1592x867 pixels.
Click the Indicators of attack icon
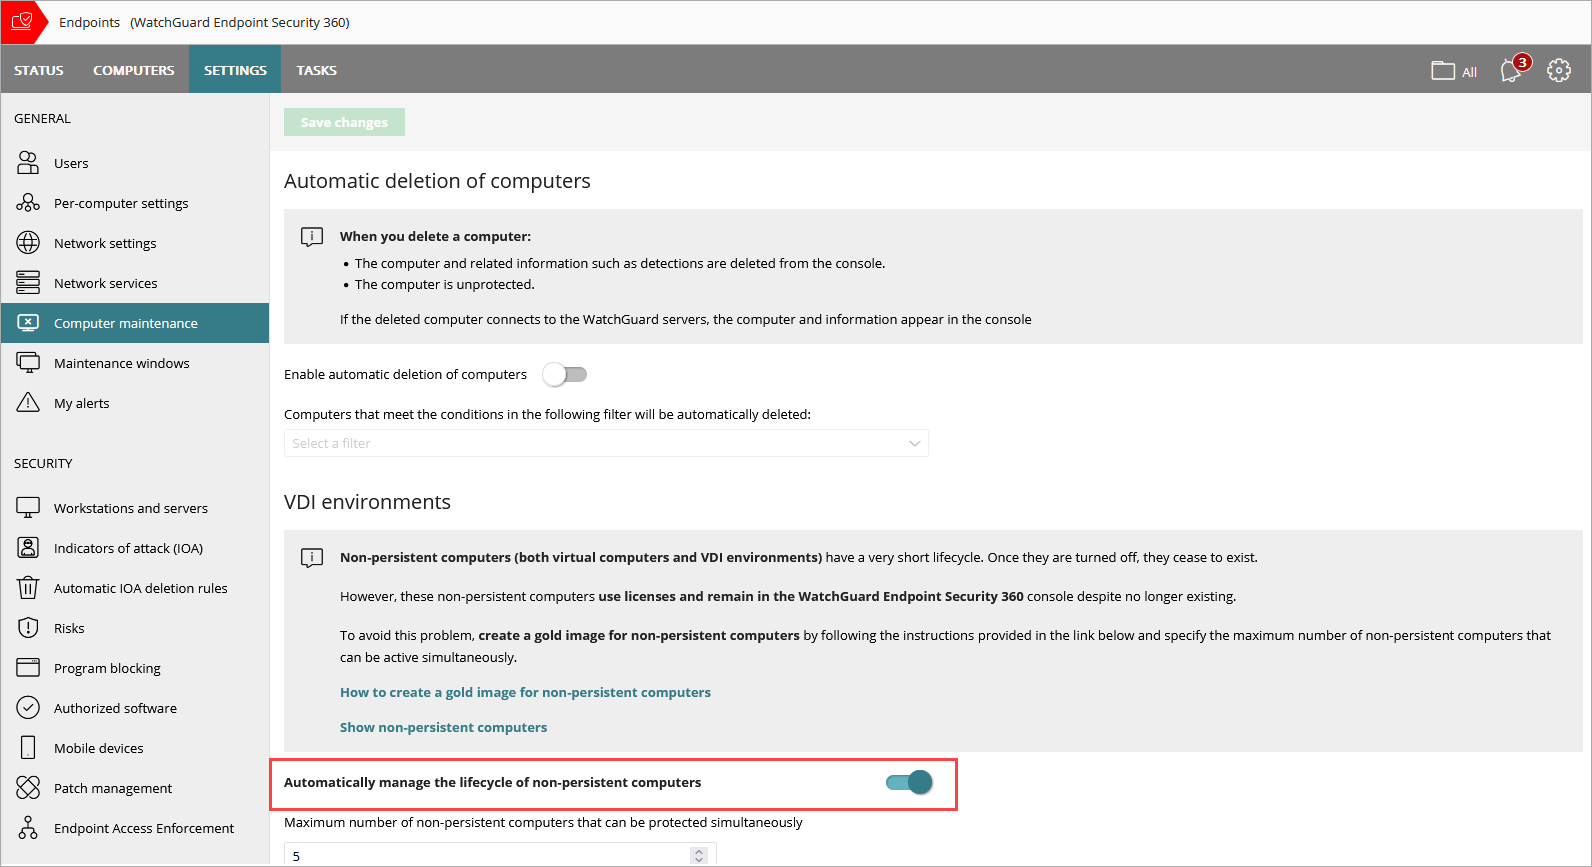28,548
